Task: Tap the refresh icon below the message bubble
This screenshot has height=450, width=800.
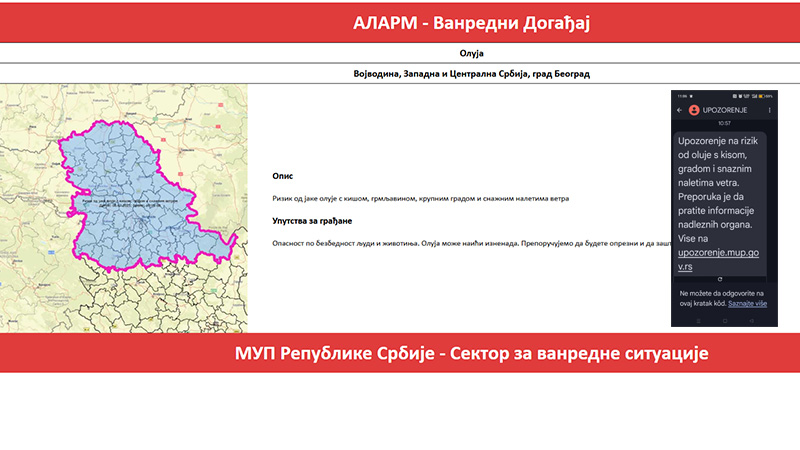Action: pyautogui.click(x=719, y=279)
